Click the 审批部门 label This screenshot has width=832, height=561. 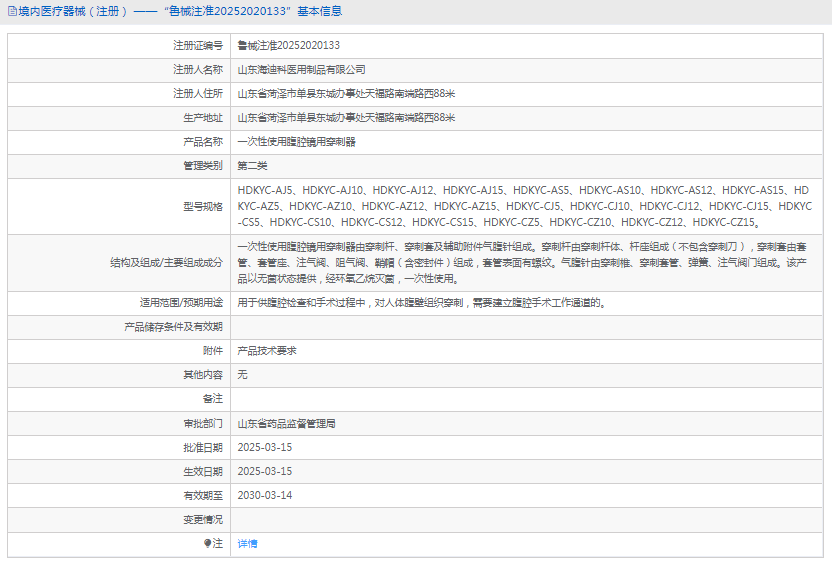click(203, 424)
